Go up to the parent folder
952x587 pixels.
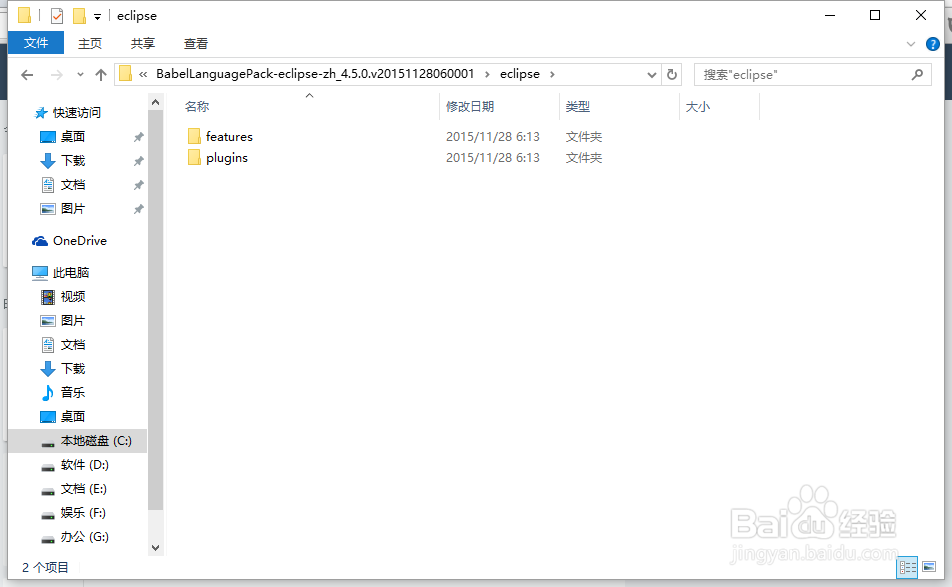pos(101,74)
